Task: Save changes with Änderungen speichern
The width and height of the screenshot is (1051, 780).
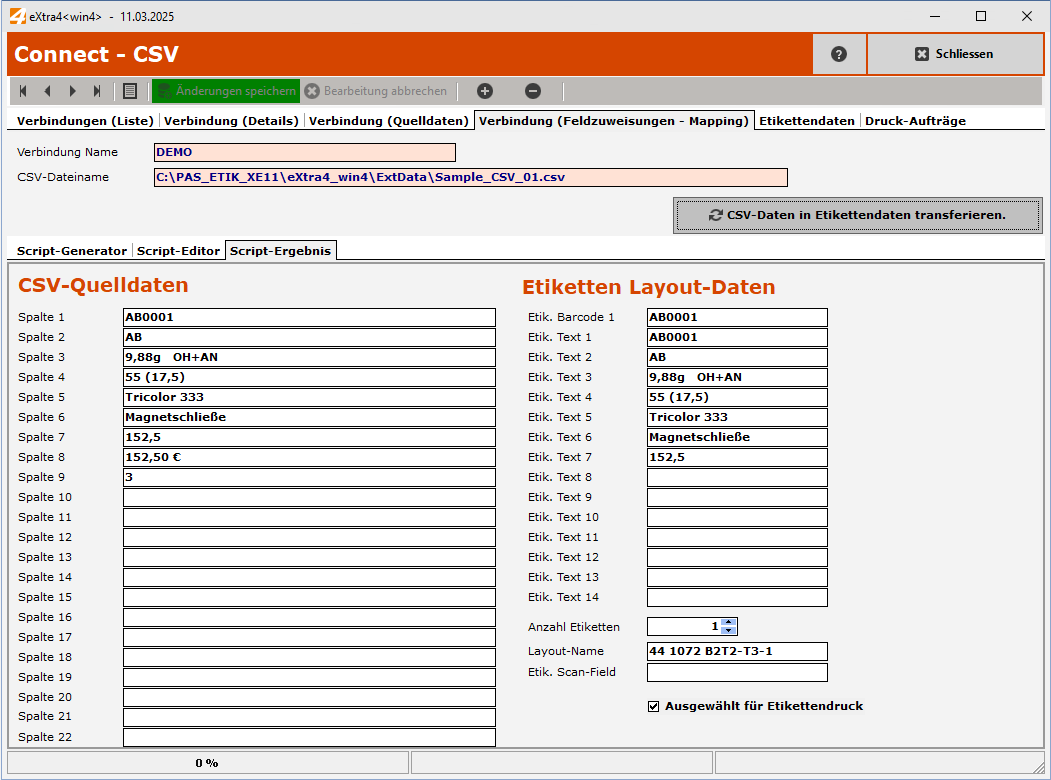Action: (226, 91)
